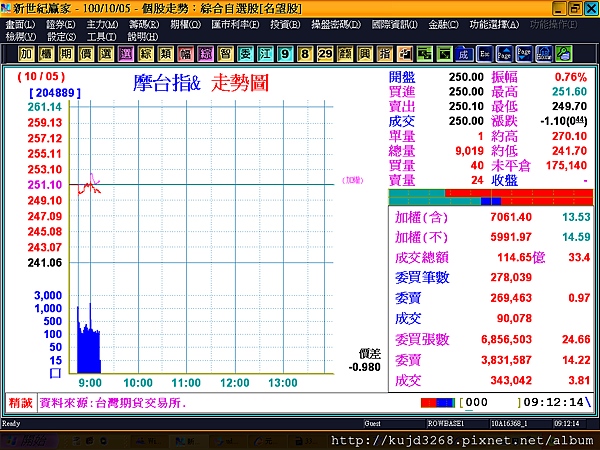The image size is (600, 450).
Task: Click the Page Up toolbar icon
Action: 504,54
